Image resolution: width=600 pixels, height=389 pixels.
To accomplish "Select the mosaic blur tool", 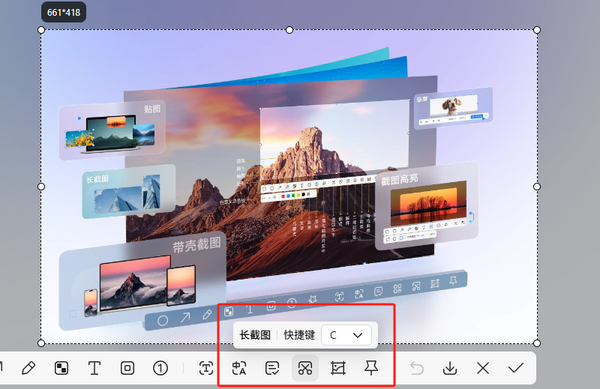I will point(62,368).
